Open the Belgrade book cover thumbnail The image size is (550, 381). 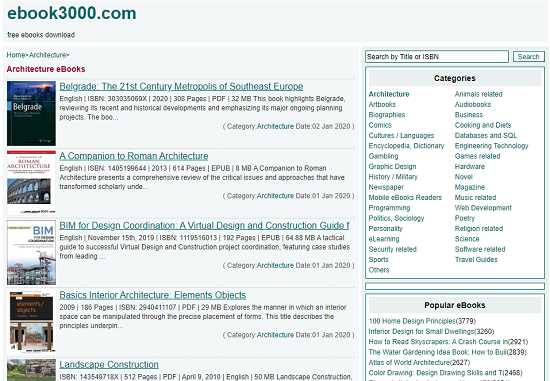tap(31, 113)
